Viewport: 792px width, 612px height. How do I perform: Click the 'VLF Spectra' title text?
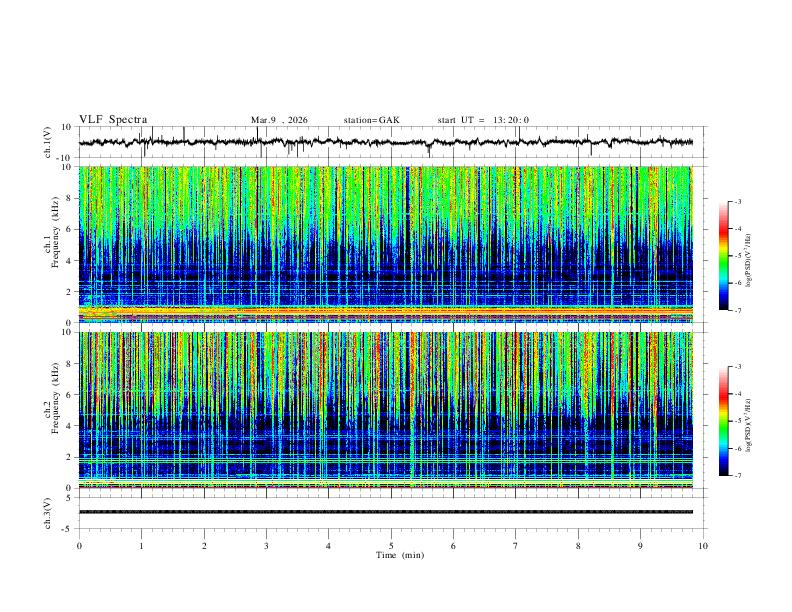click(113, 120)
